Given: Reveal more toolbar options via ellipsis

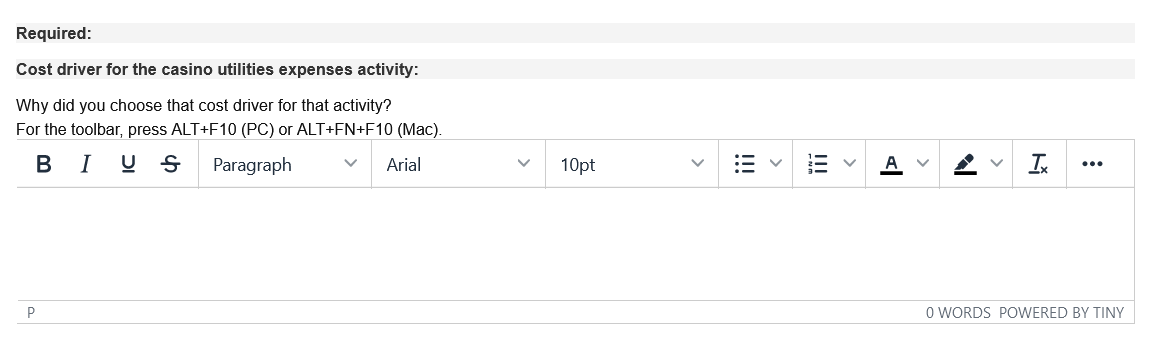Looking at the screenshot, I should pyautogui.click(x=1092, y=164).
